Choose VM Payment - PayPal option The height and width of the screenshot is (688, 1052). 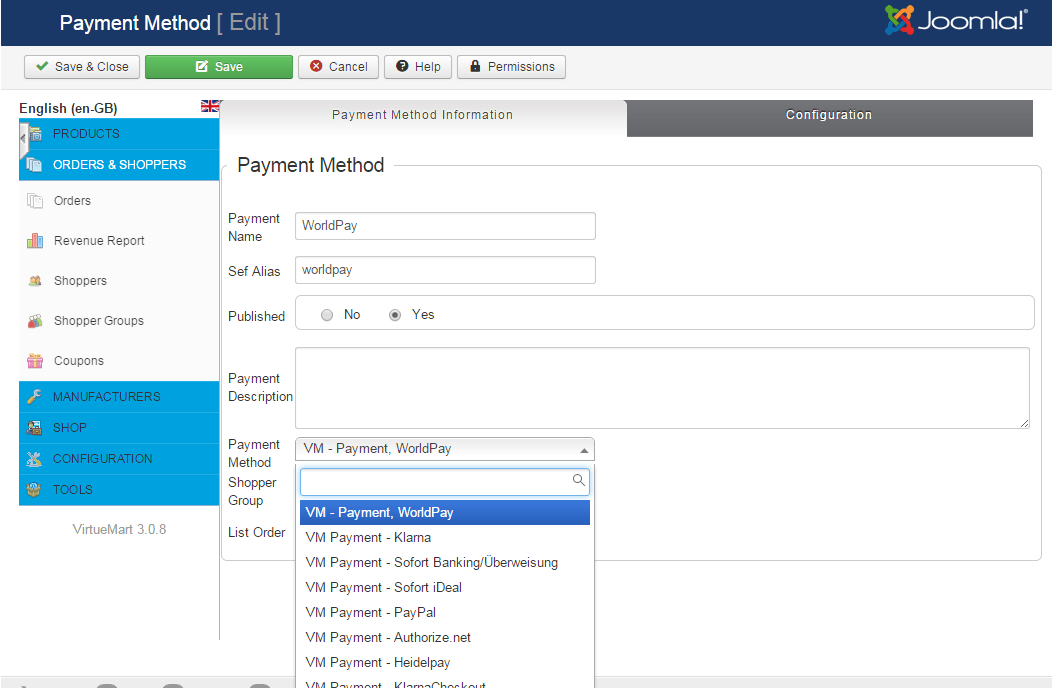click(445, 612)
